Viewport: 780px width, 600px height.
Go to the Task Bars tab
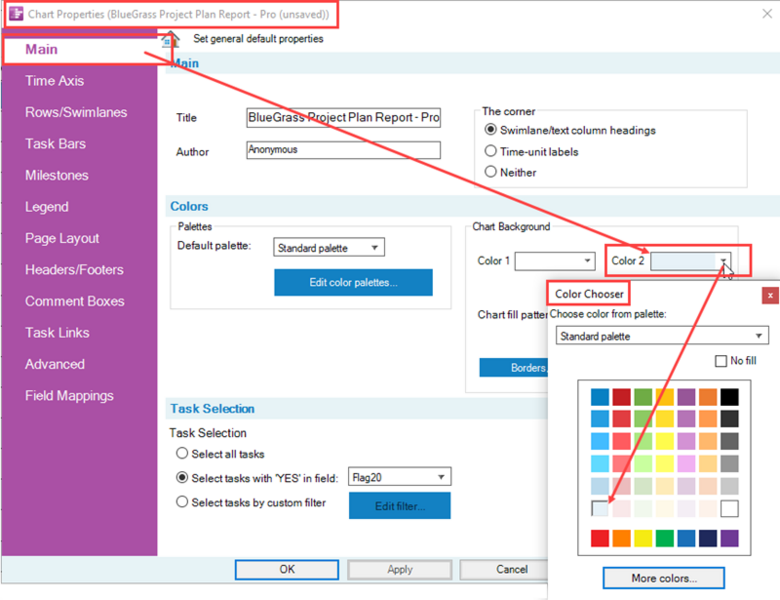[56, 144]
